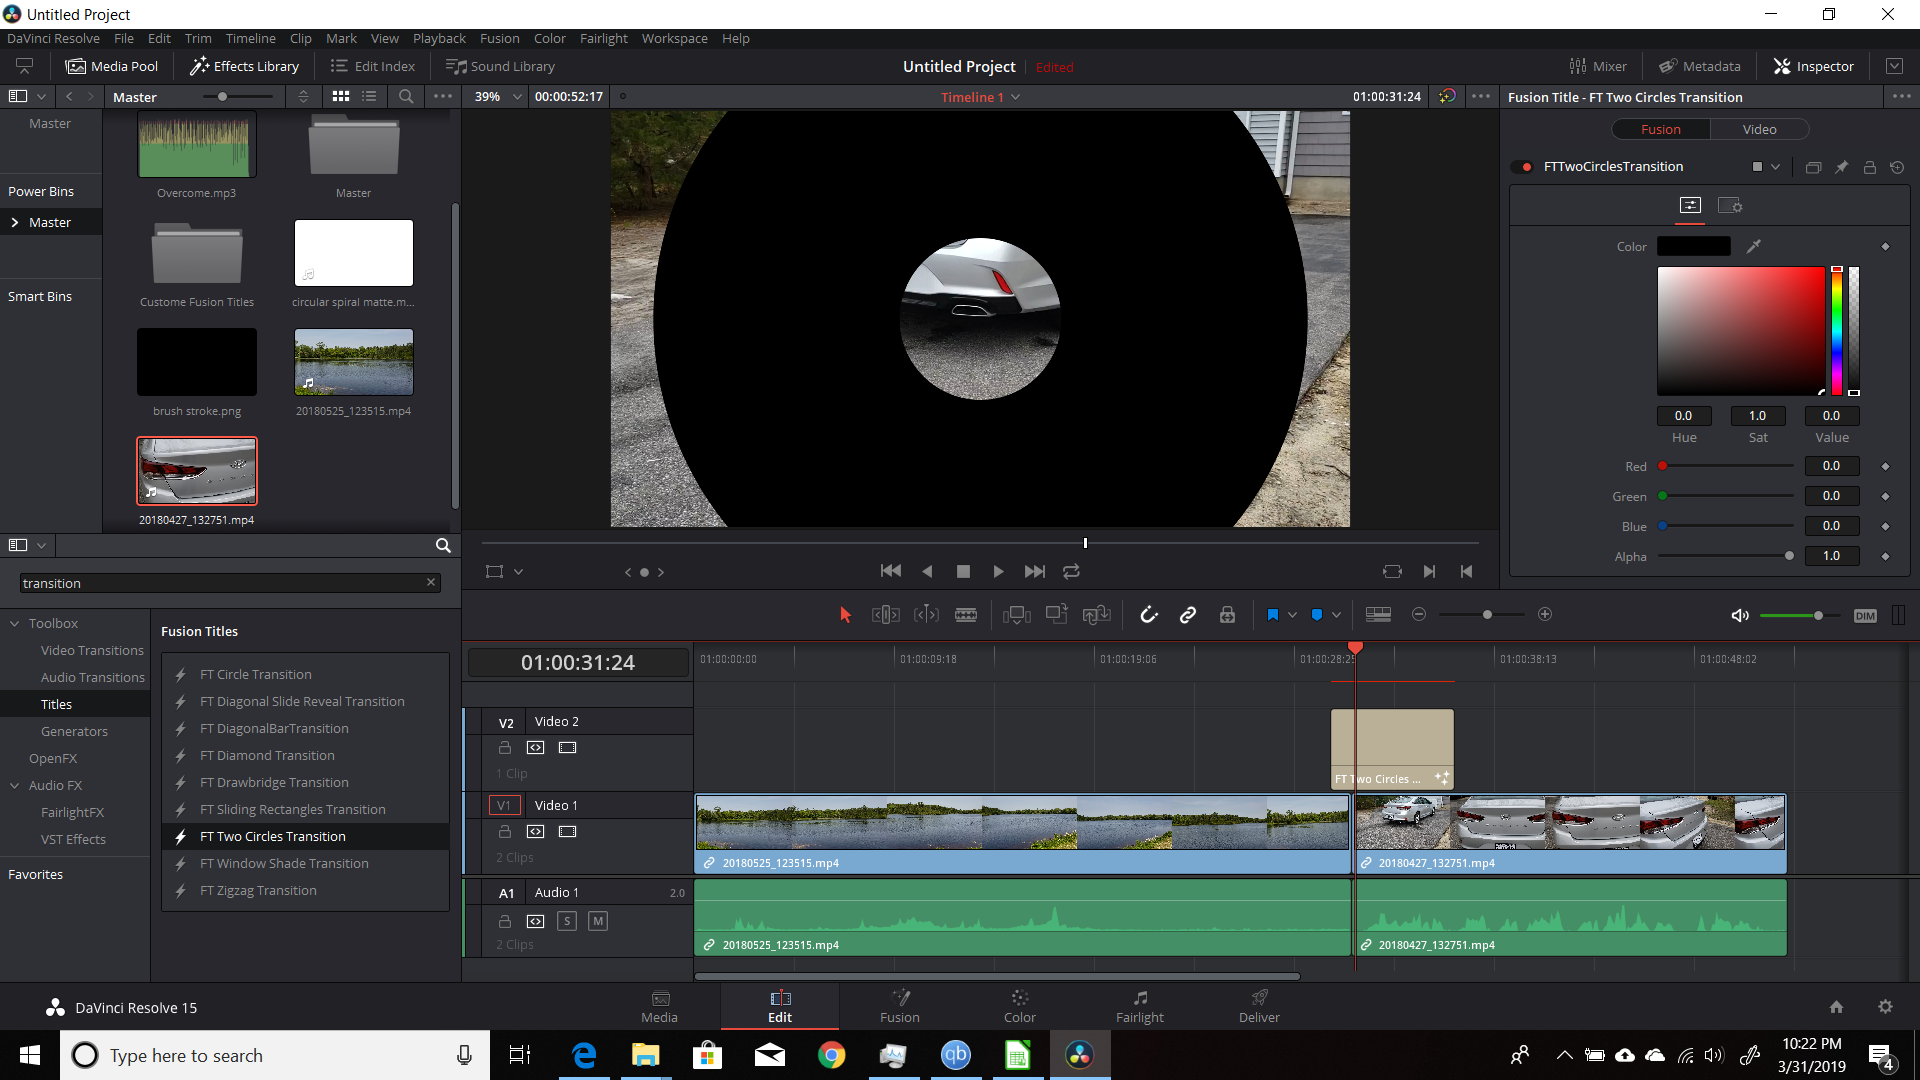This screenshot has width=1920, height=1080.
Task: Expand the Toolbox tree section
Action: coord(15,623)
